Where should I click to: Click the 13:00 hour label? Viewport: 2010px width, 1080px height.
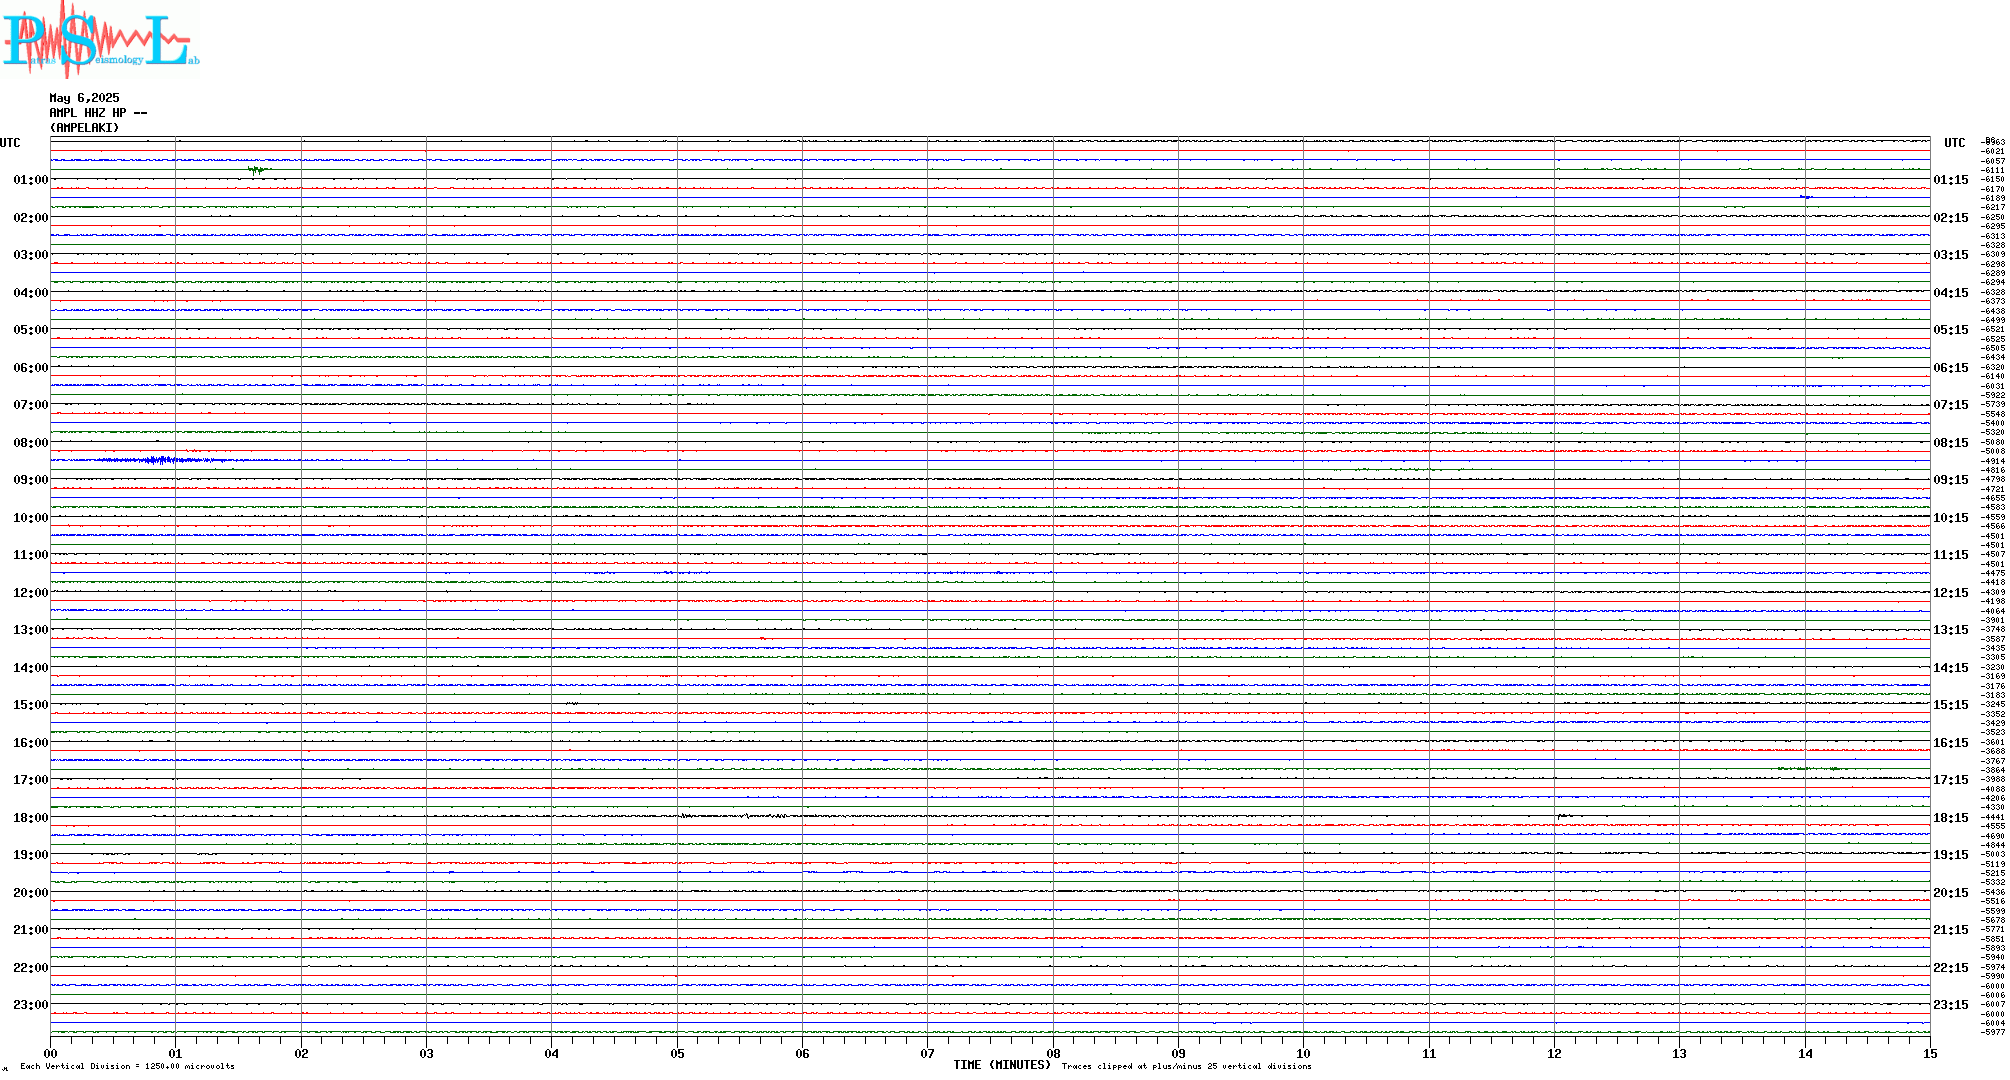pyautogui.click(x=30, y=630)
